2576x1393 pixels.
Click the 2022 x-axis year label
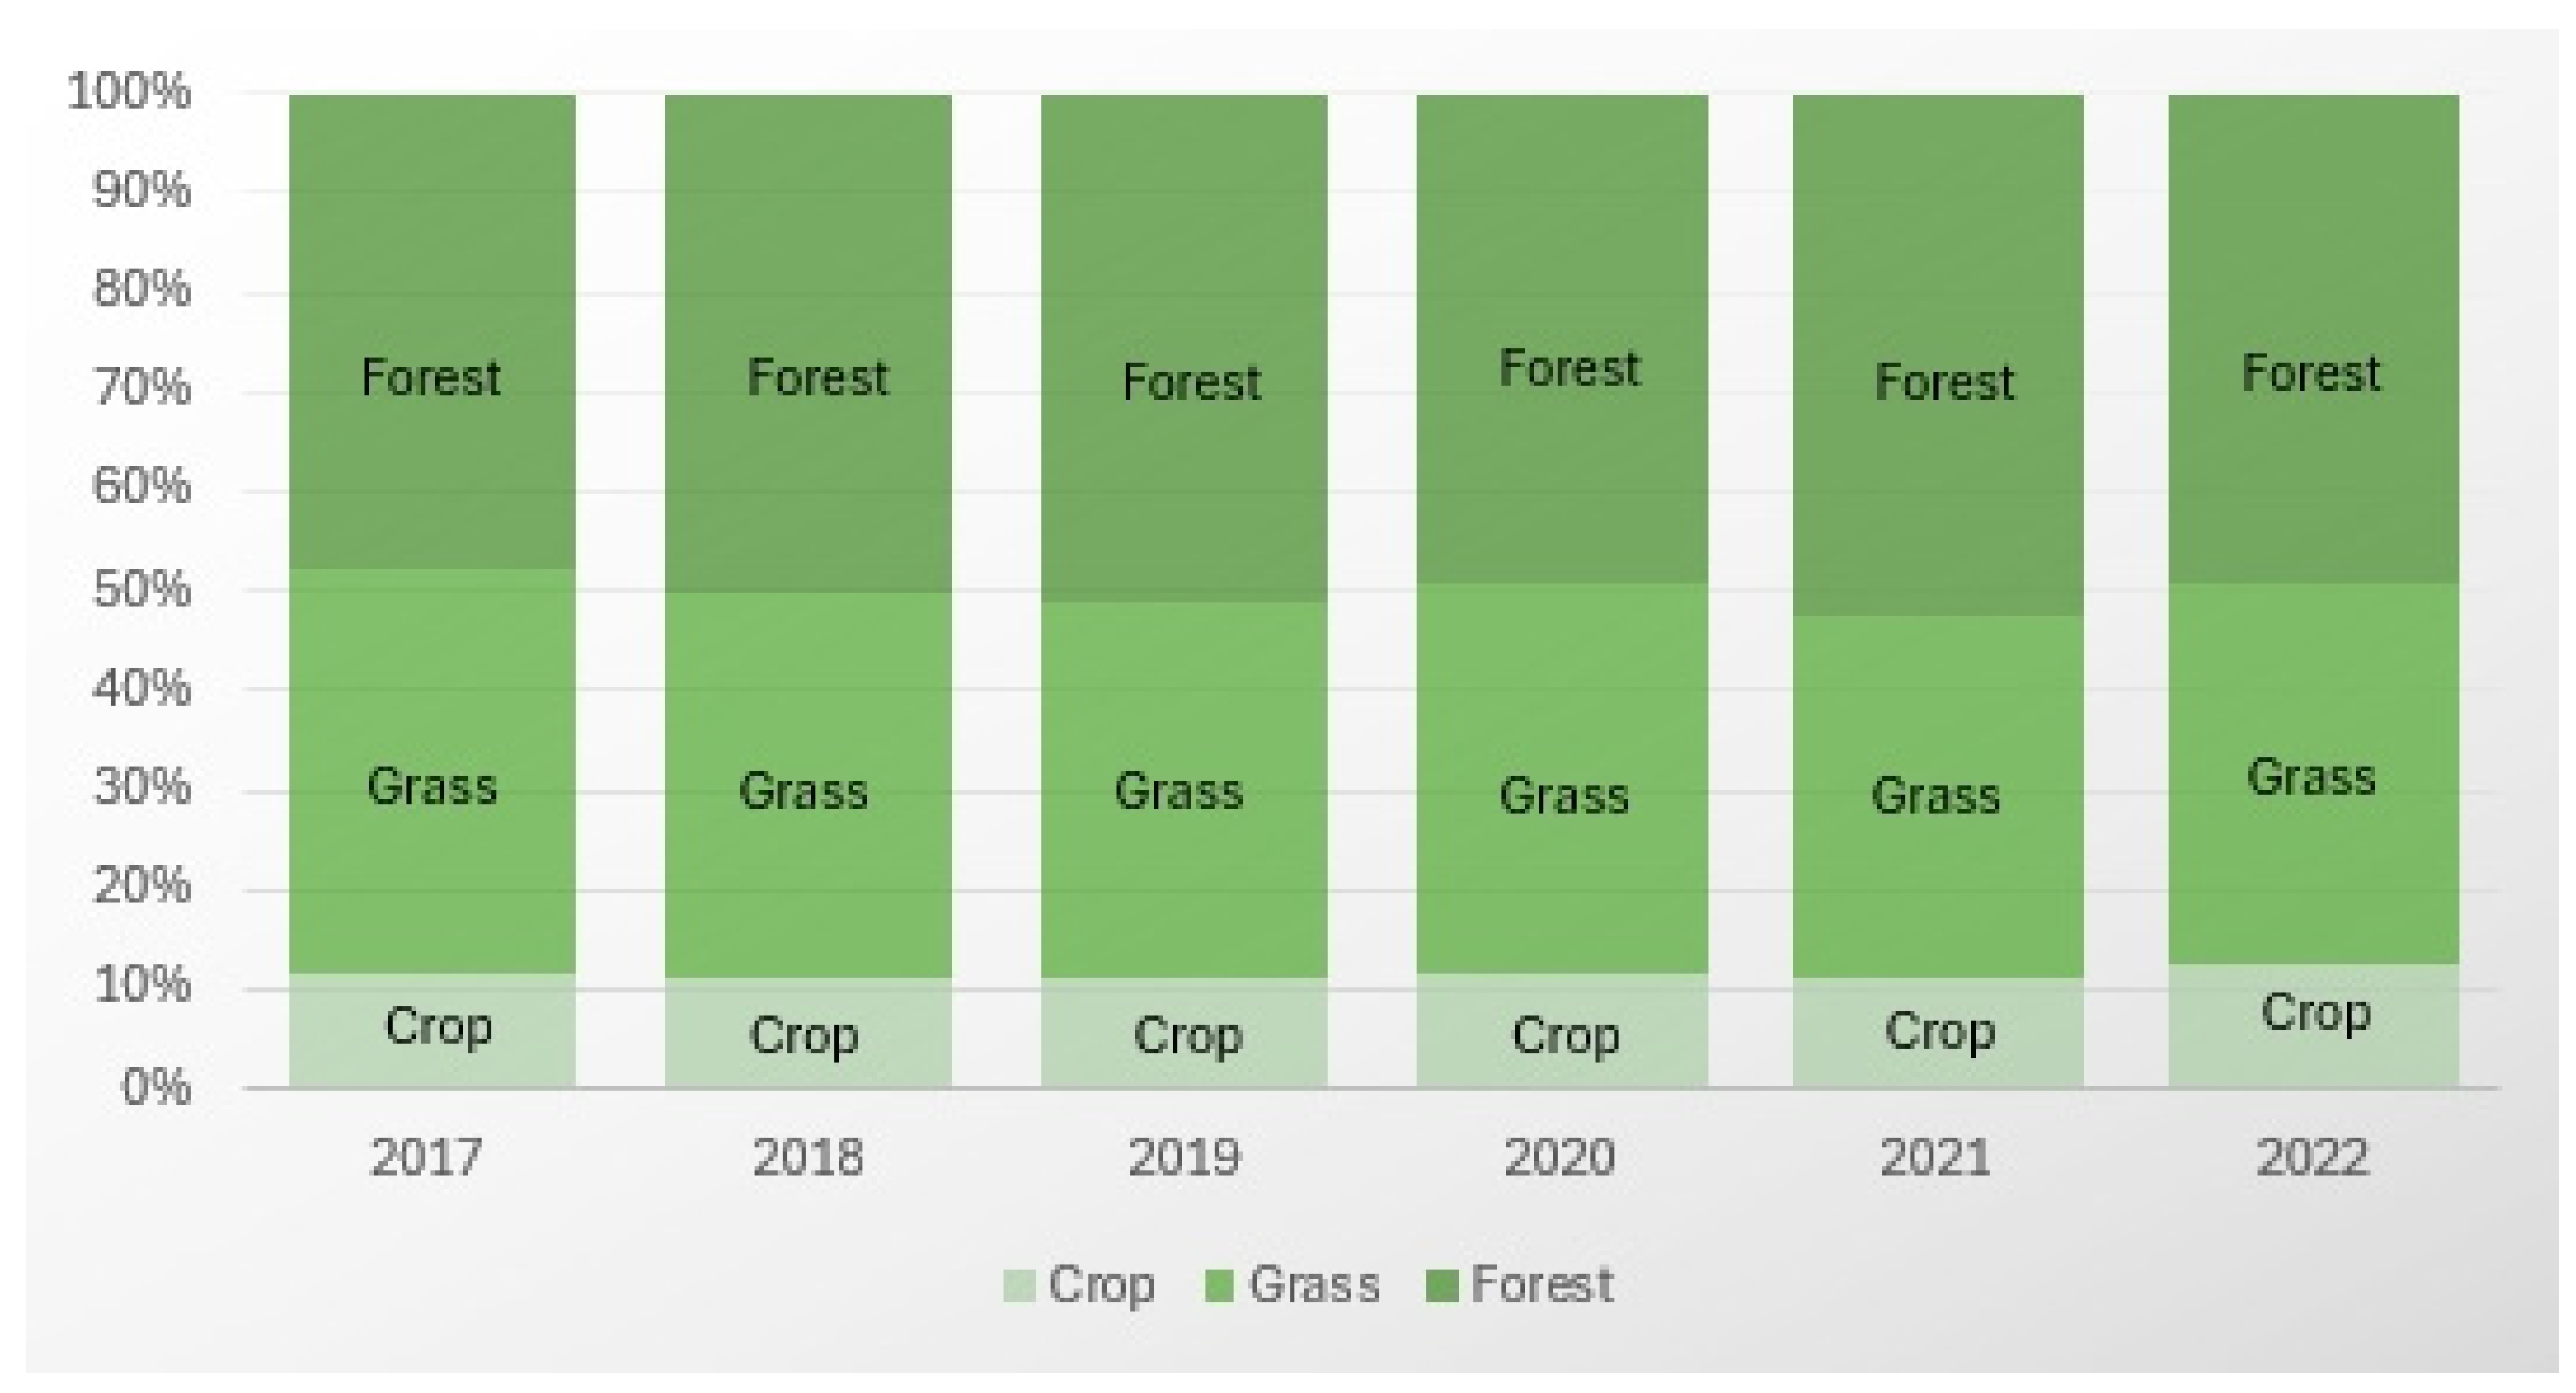click(2313, 1157)
